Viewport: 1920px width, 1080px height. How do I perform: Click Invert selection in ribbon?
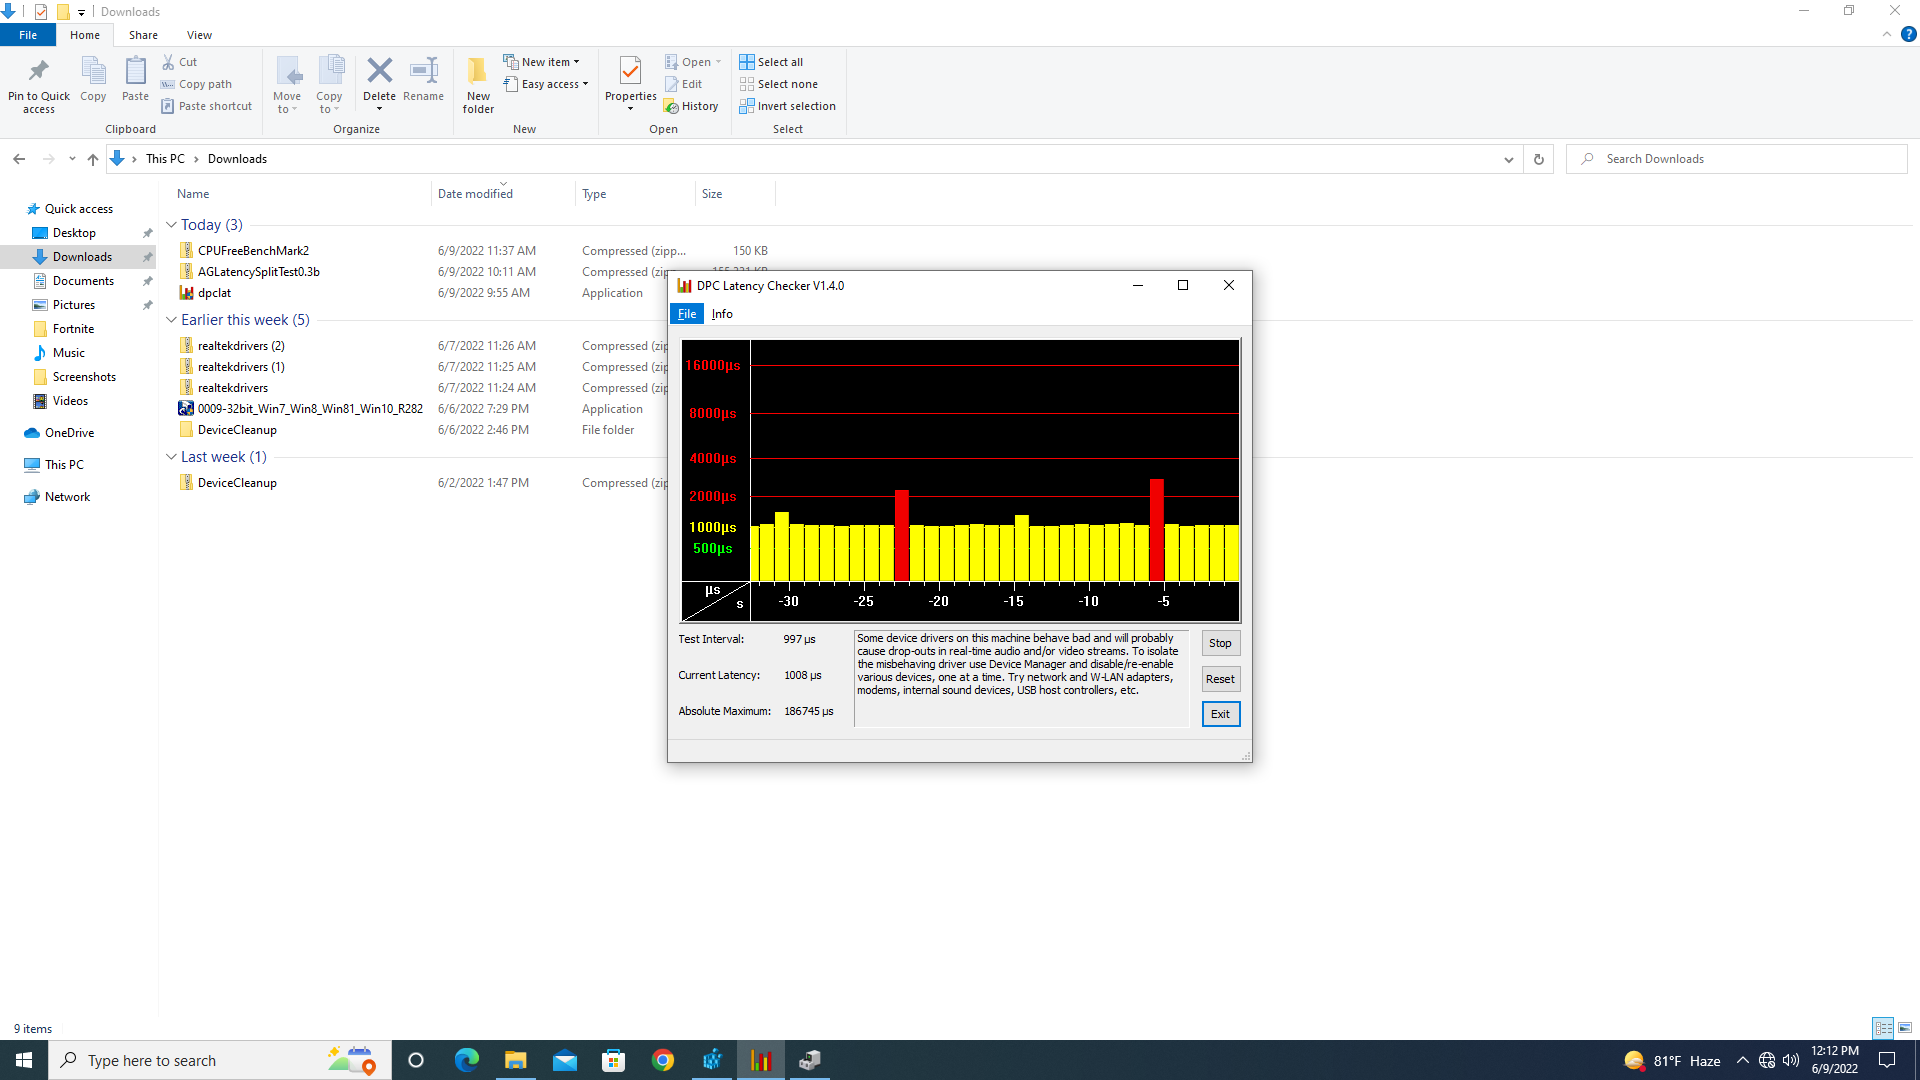click(787, 106)
